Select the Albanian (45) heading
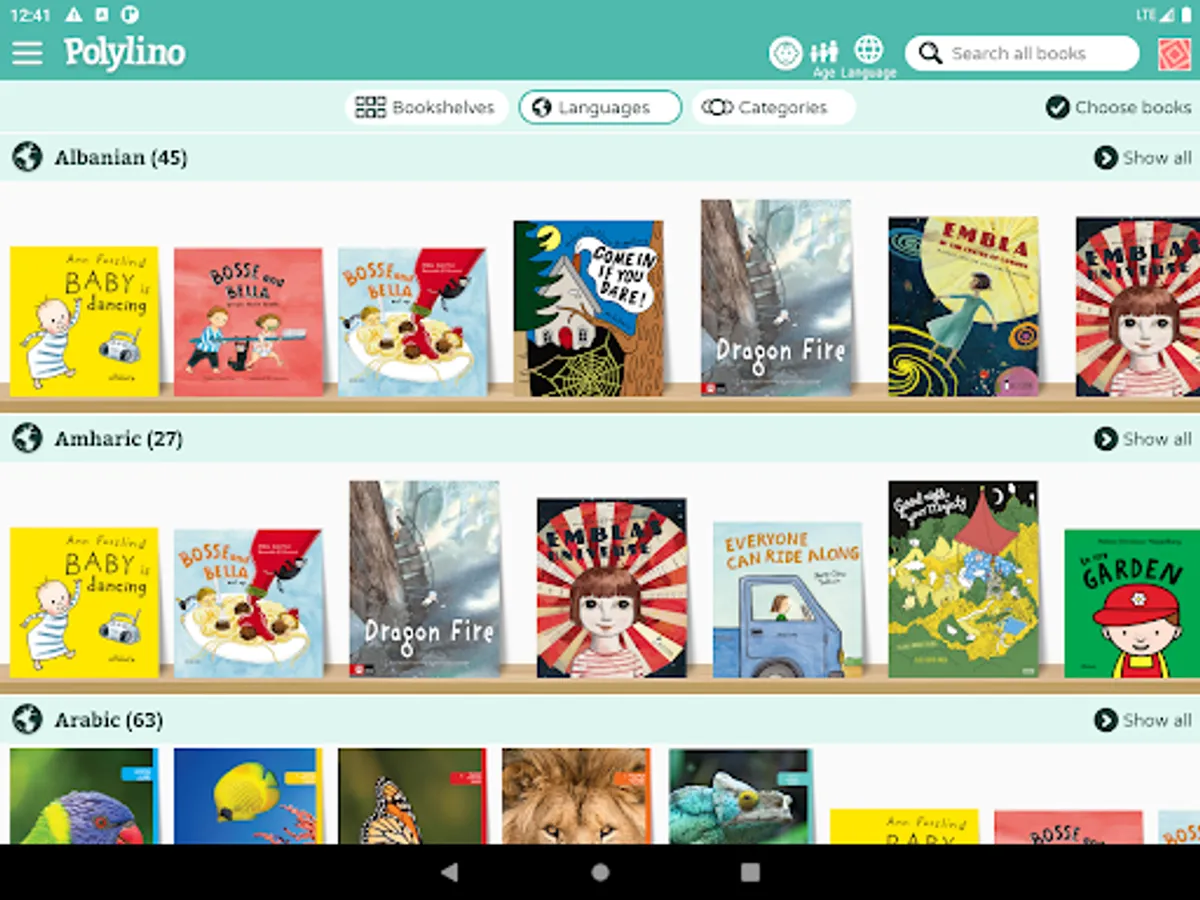1200x900 pixels. (120, 157)
